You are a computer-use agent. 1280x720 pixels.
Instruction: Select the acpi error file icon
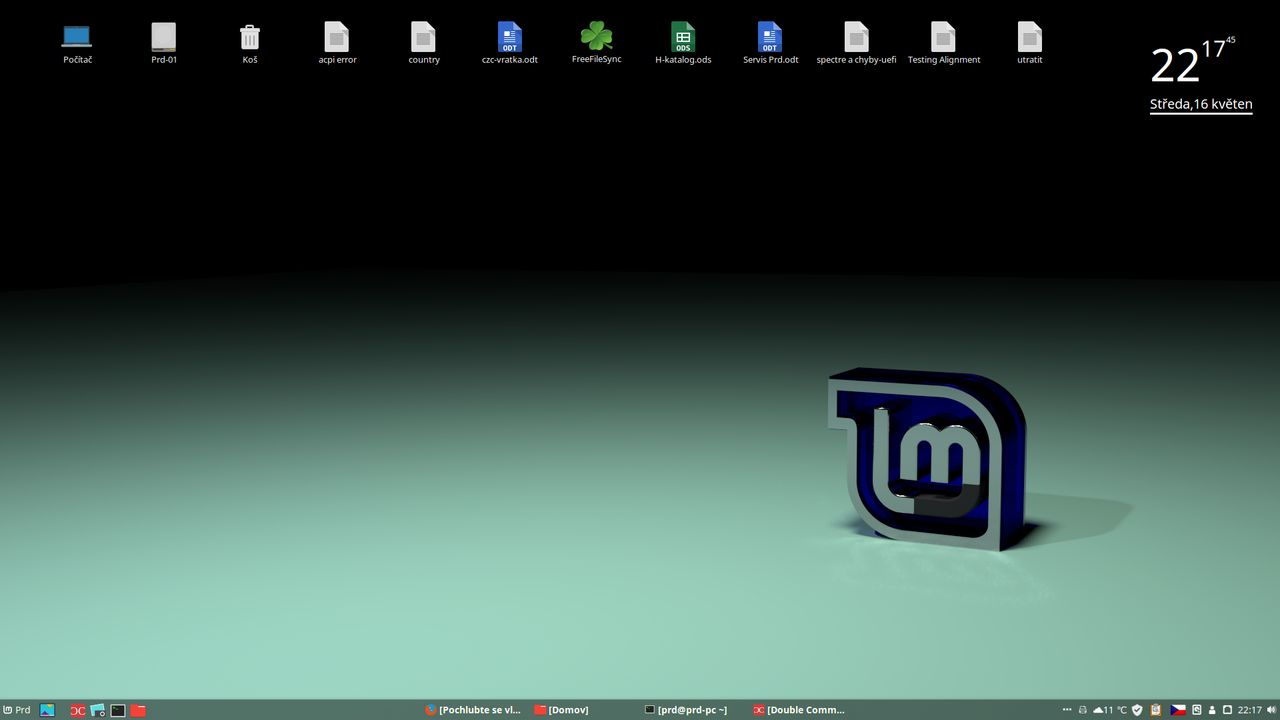[337, 44]
